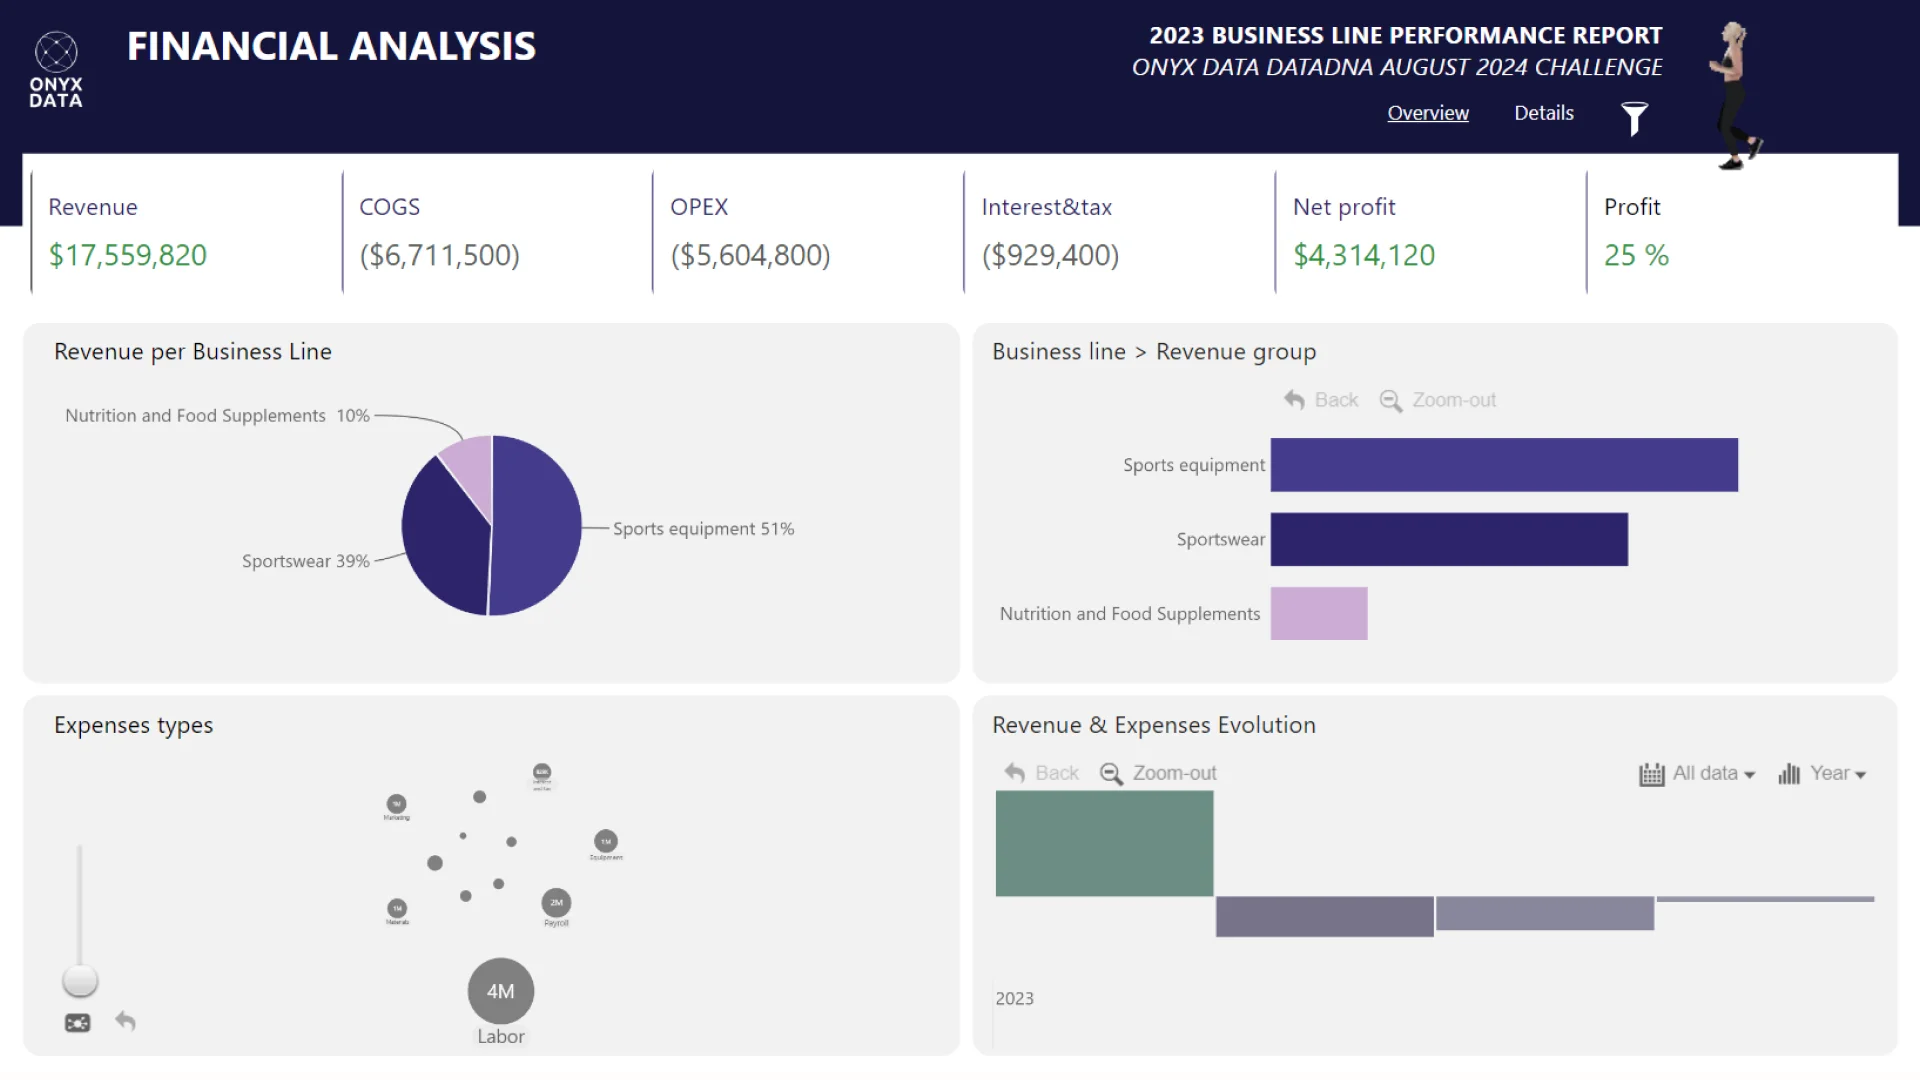
Task: Select Sports equipment pie slice
Action: (x=538, y=525)
